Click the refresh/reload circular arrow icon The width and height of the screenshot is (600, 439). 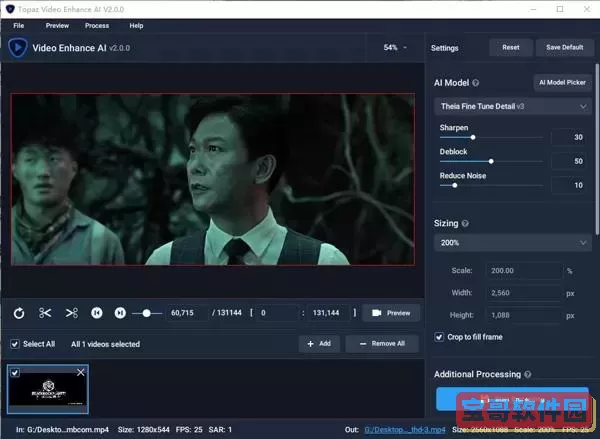19,313
